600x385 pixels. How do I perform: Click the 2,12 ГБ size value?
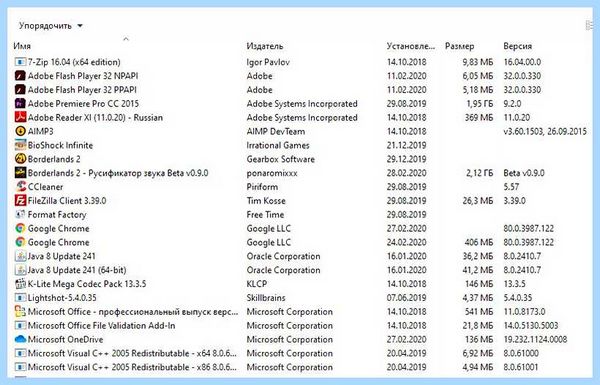[479, 173]
